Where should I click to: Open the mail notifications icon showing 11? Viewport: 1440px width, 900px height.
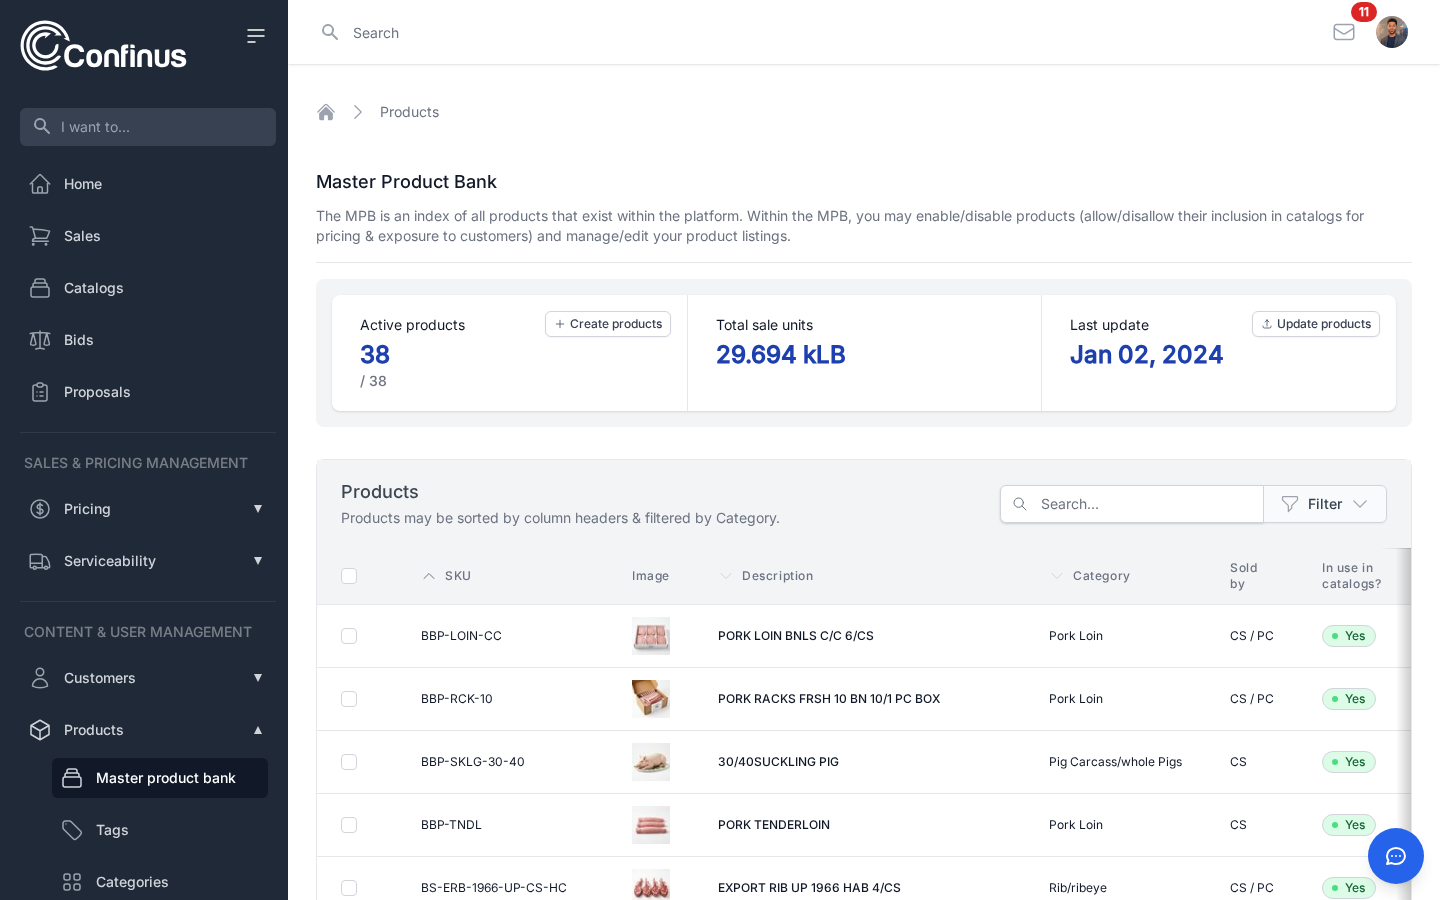(x=1344, y=32)
